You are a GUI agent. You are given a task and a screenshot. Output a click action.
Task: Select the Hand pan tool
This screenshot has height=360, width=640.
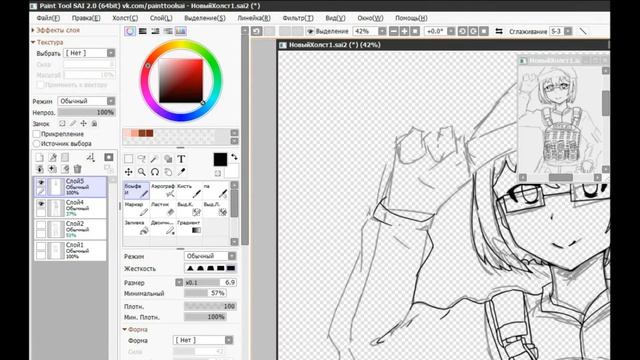tap(168, 172)
